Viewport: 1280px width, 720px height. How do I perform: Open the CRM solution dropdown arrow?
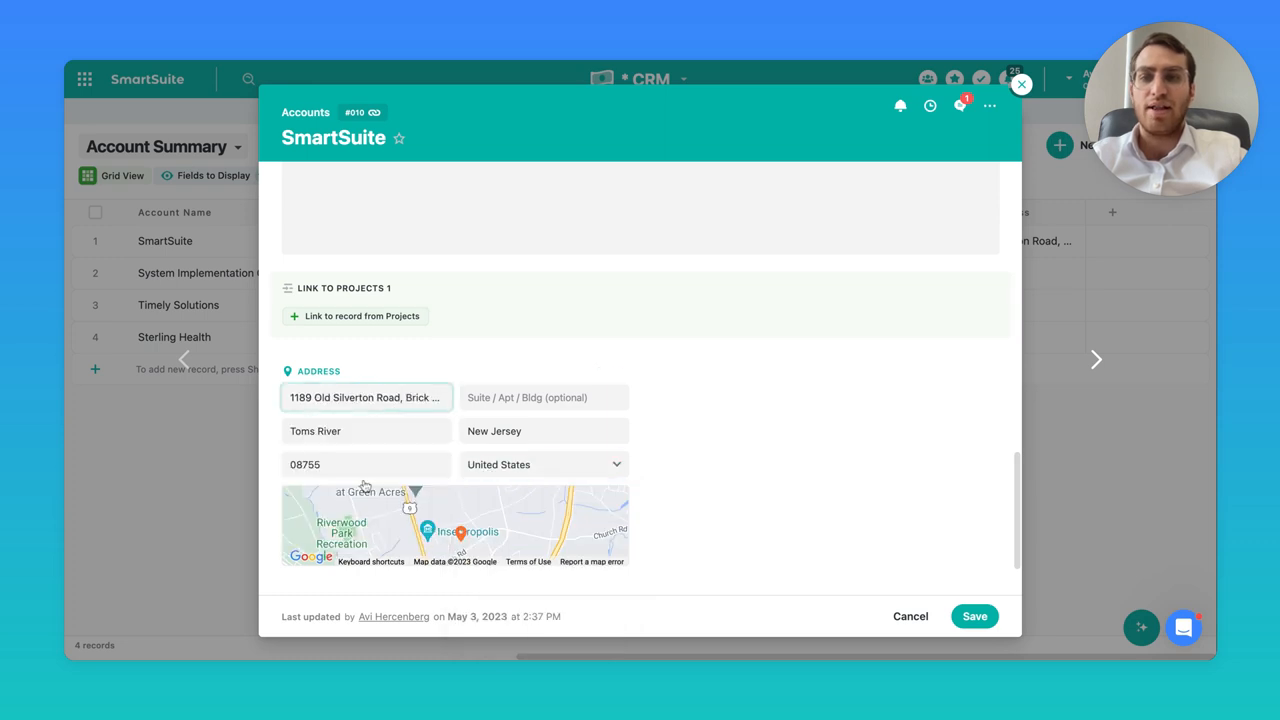[684, 79]
